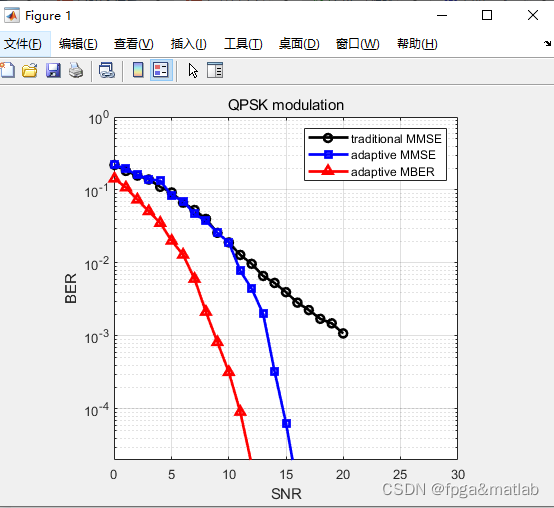This screenshot has width=554, height=508.
Task: Save figure with floppy disk icon
Action: click(x=53, y=70)
